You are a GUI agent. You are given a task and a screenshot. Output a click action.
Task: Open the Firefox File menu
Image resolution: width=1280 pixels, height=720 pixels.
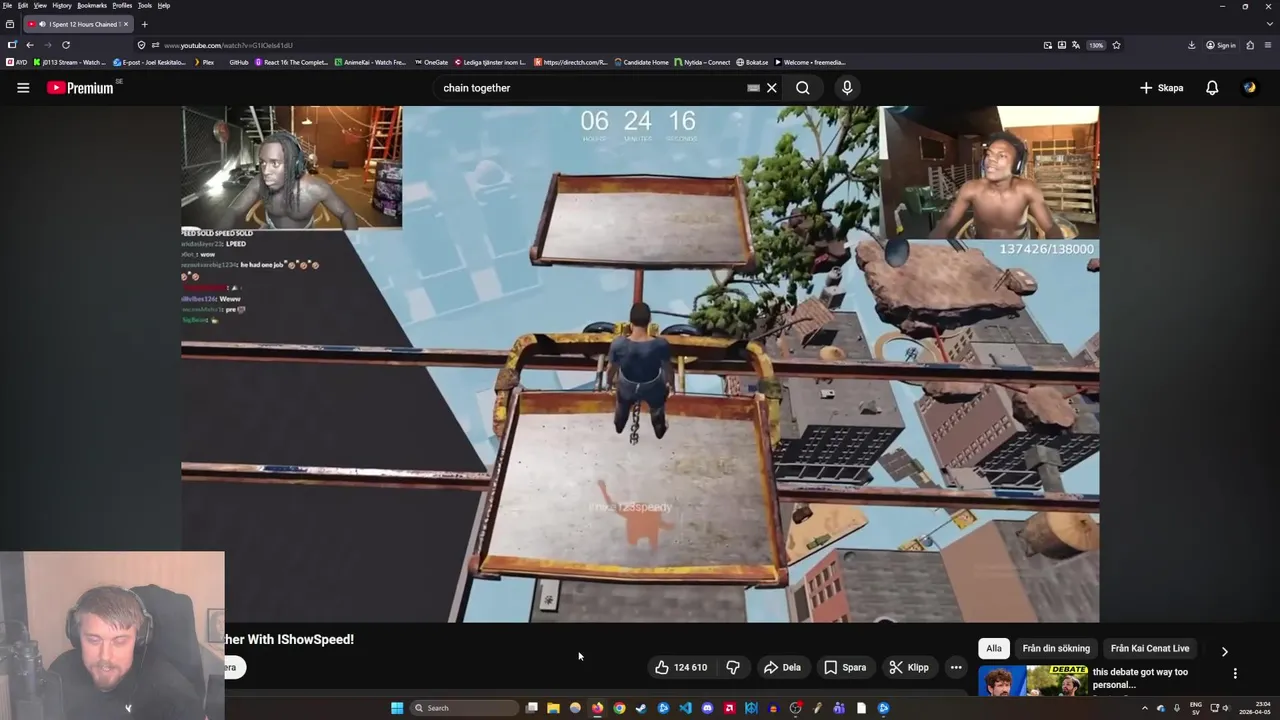pos(7,5)
